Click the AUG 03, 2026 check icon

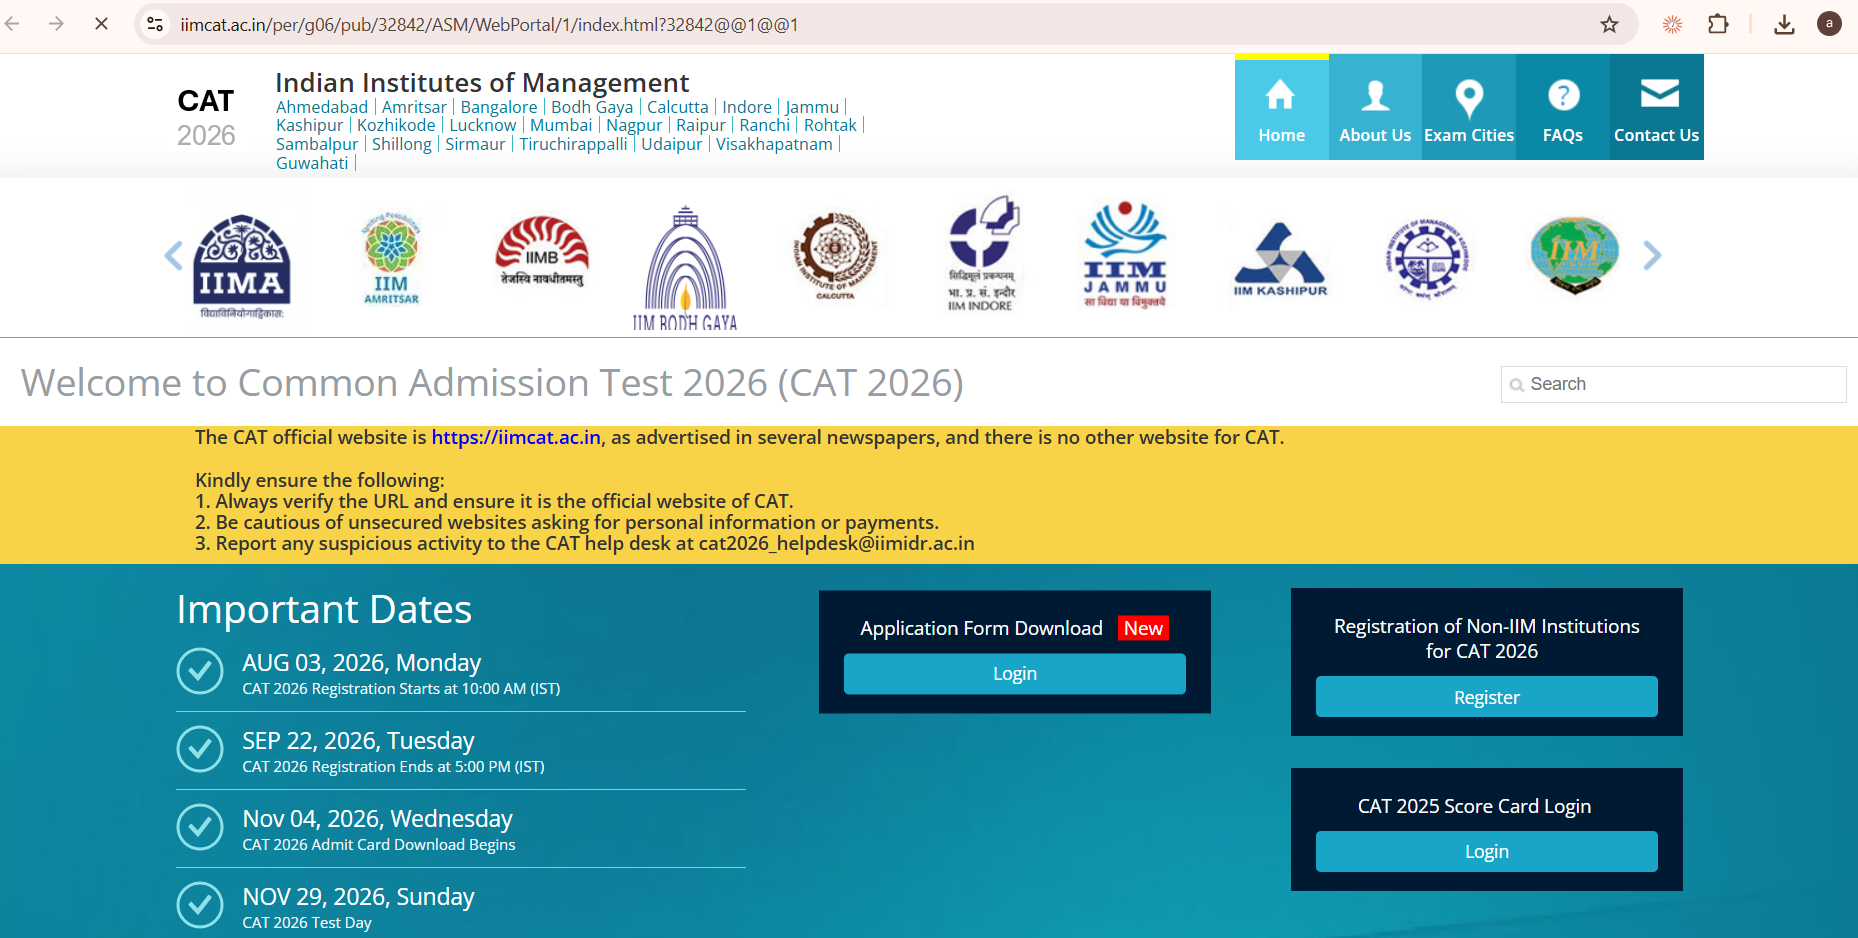click(x=200, y=671)
